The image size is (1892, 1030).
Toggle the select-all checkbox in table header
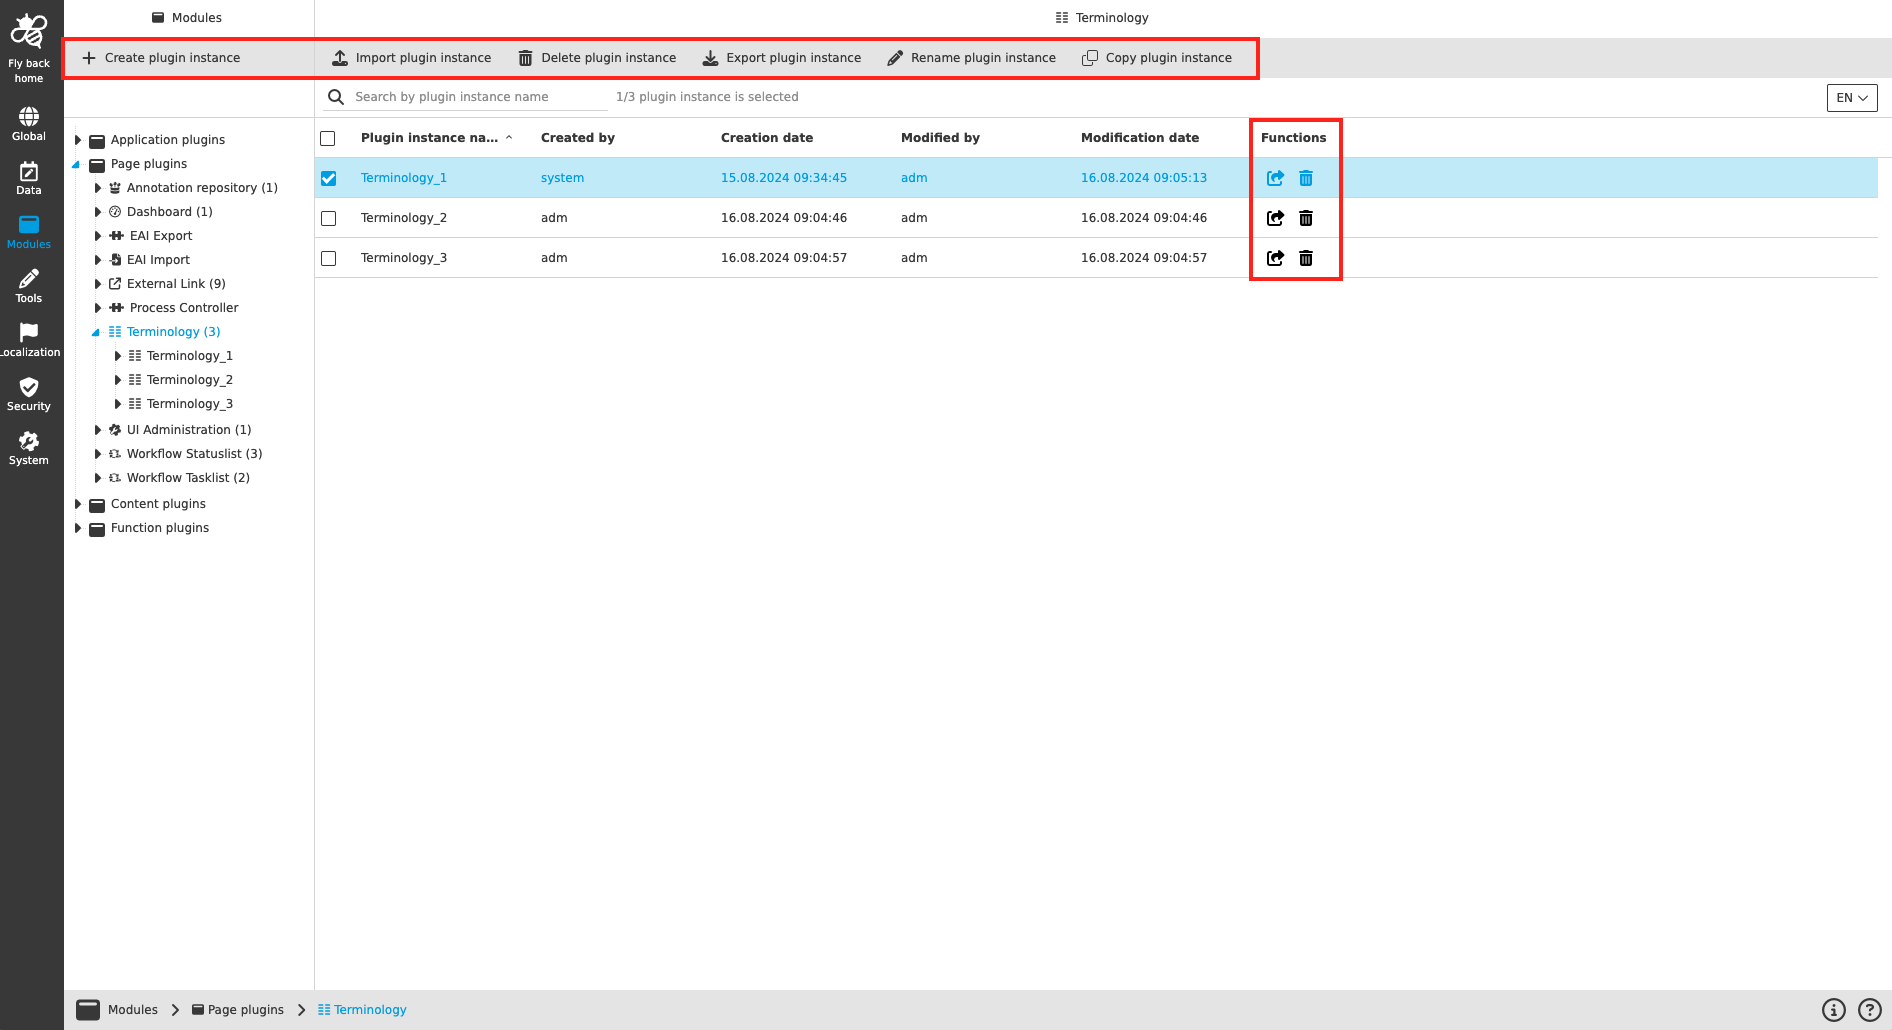click(x=328, y=138)
